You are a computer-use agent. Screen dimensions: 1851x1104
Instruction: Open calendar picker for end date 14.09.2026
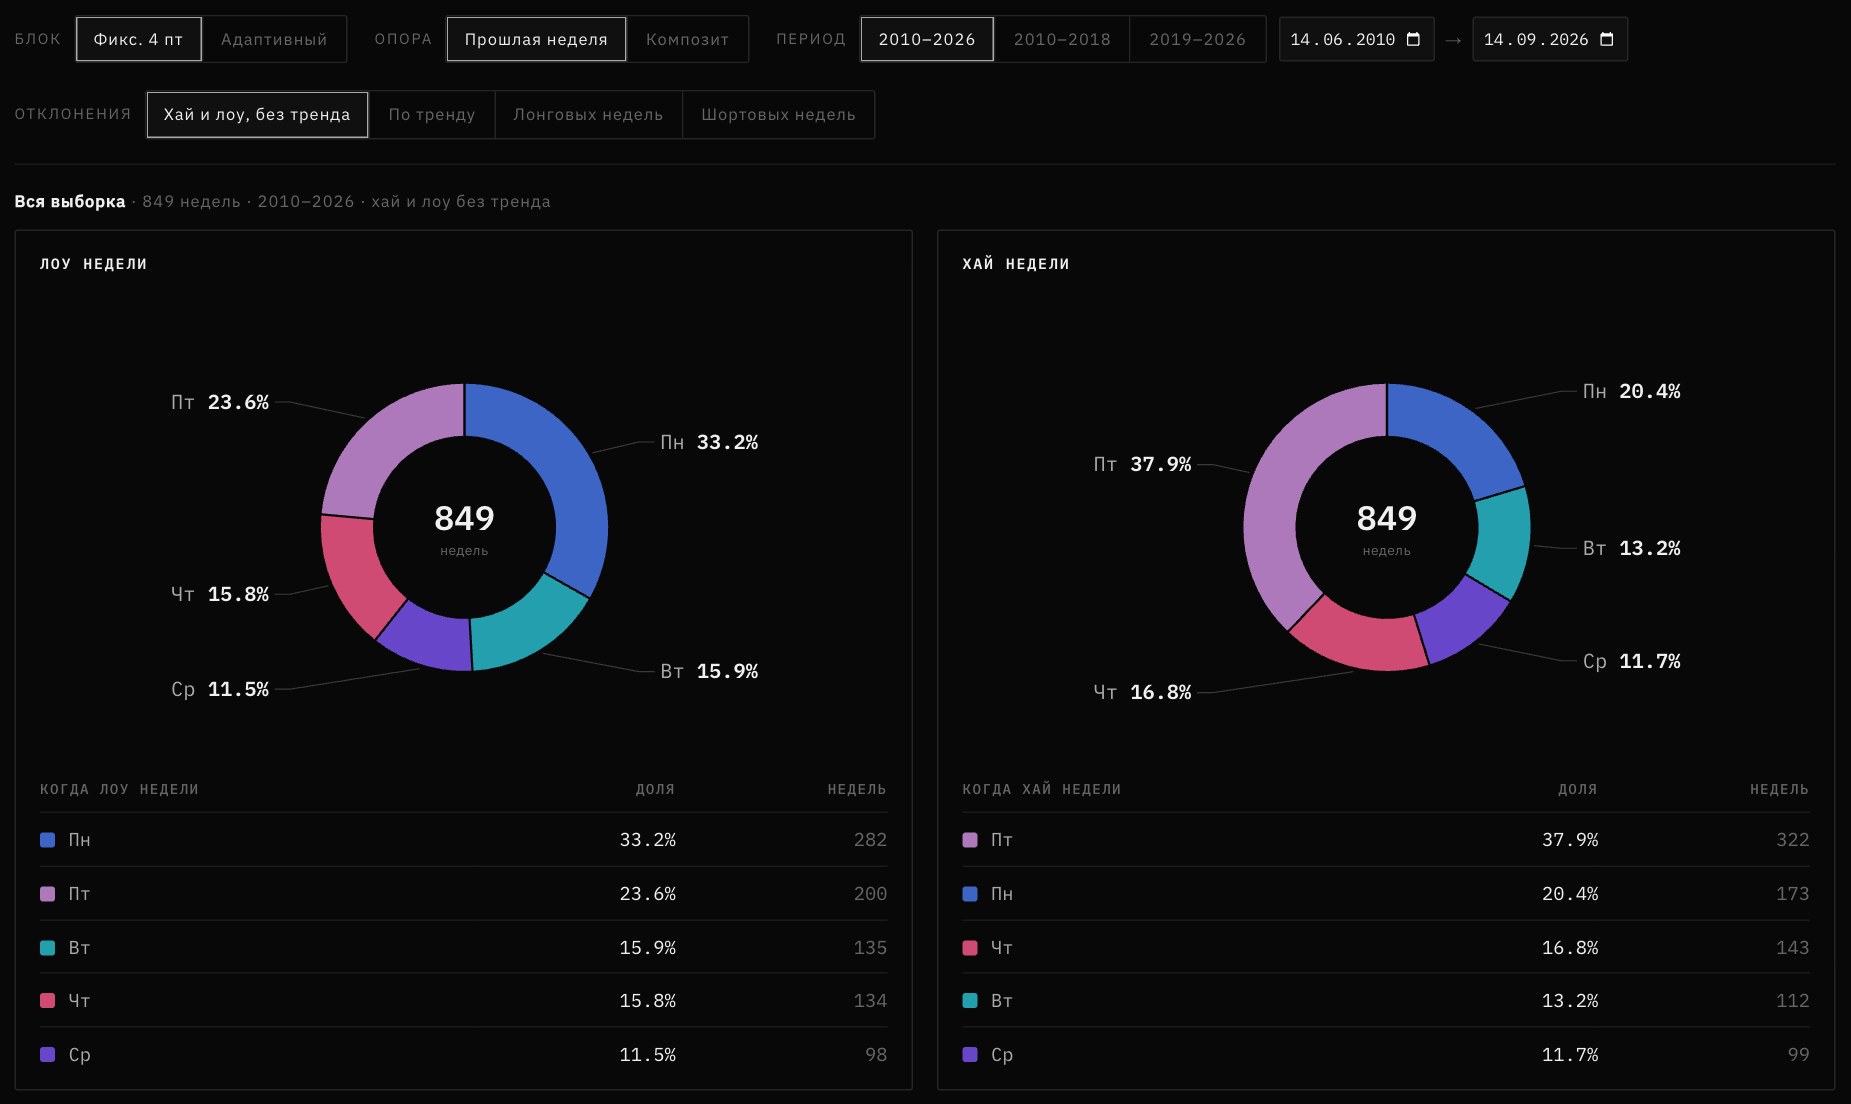[x=1607, y=39]
